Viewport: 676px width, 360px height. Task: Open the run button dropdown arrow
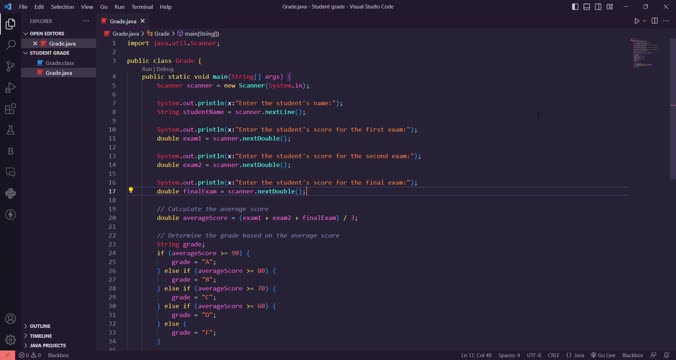pos(645,21)
